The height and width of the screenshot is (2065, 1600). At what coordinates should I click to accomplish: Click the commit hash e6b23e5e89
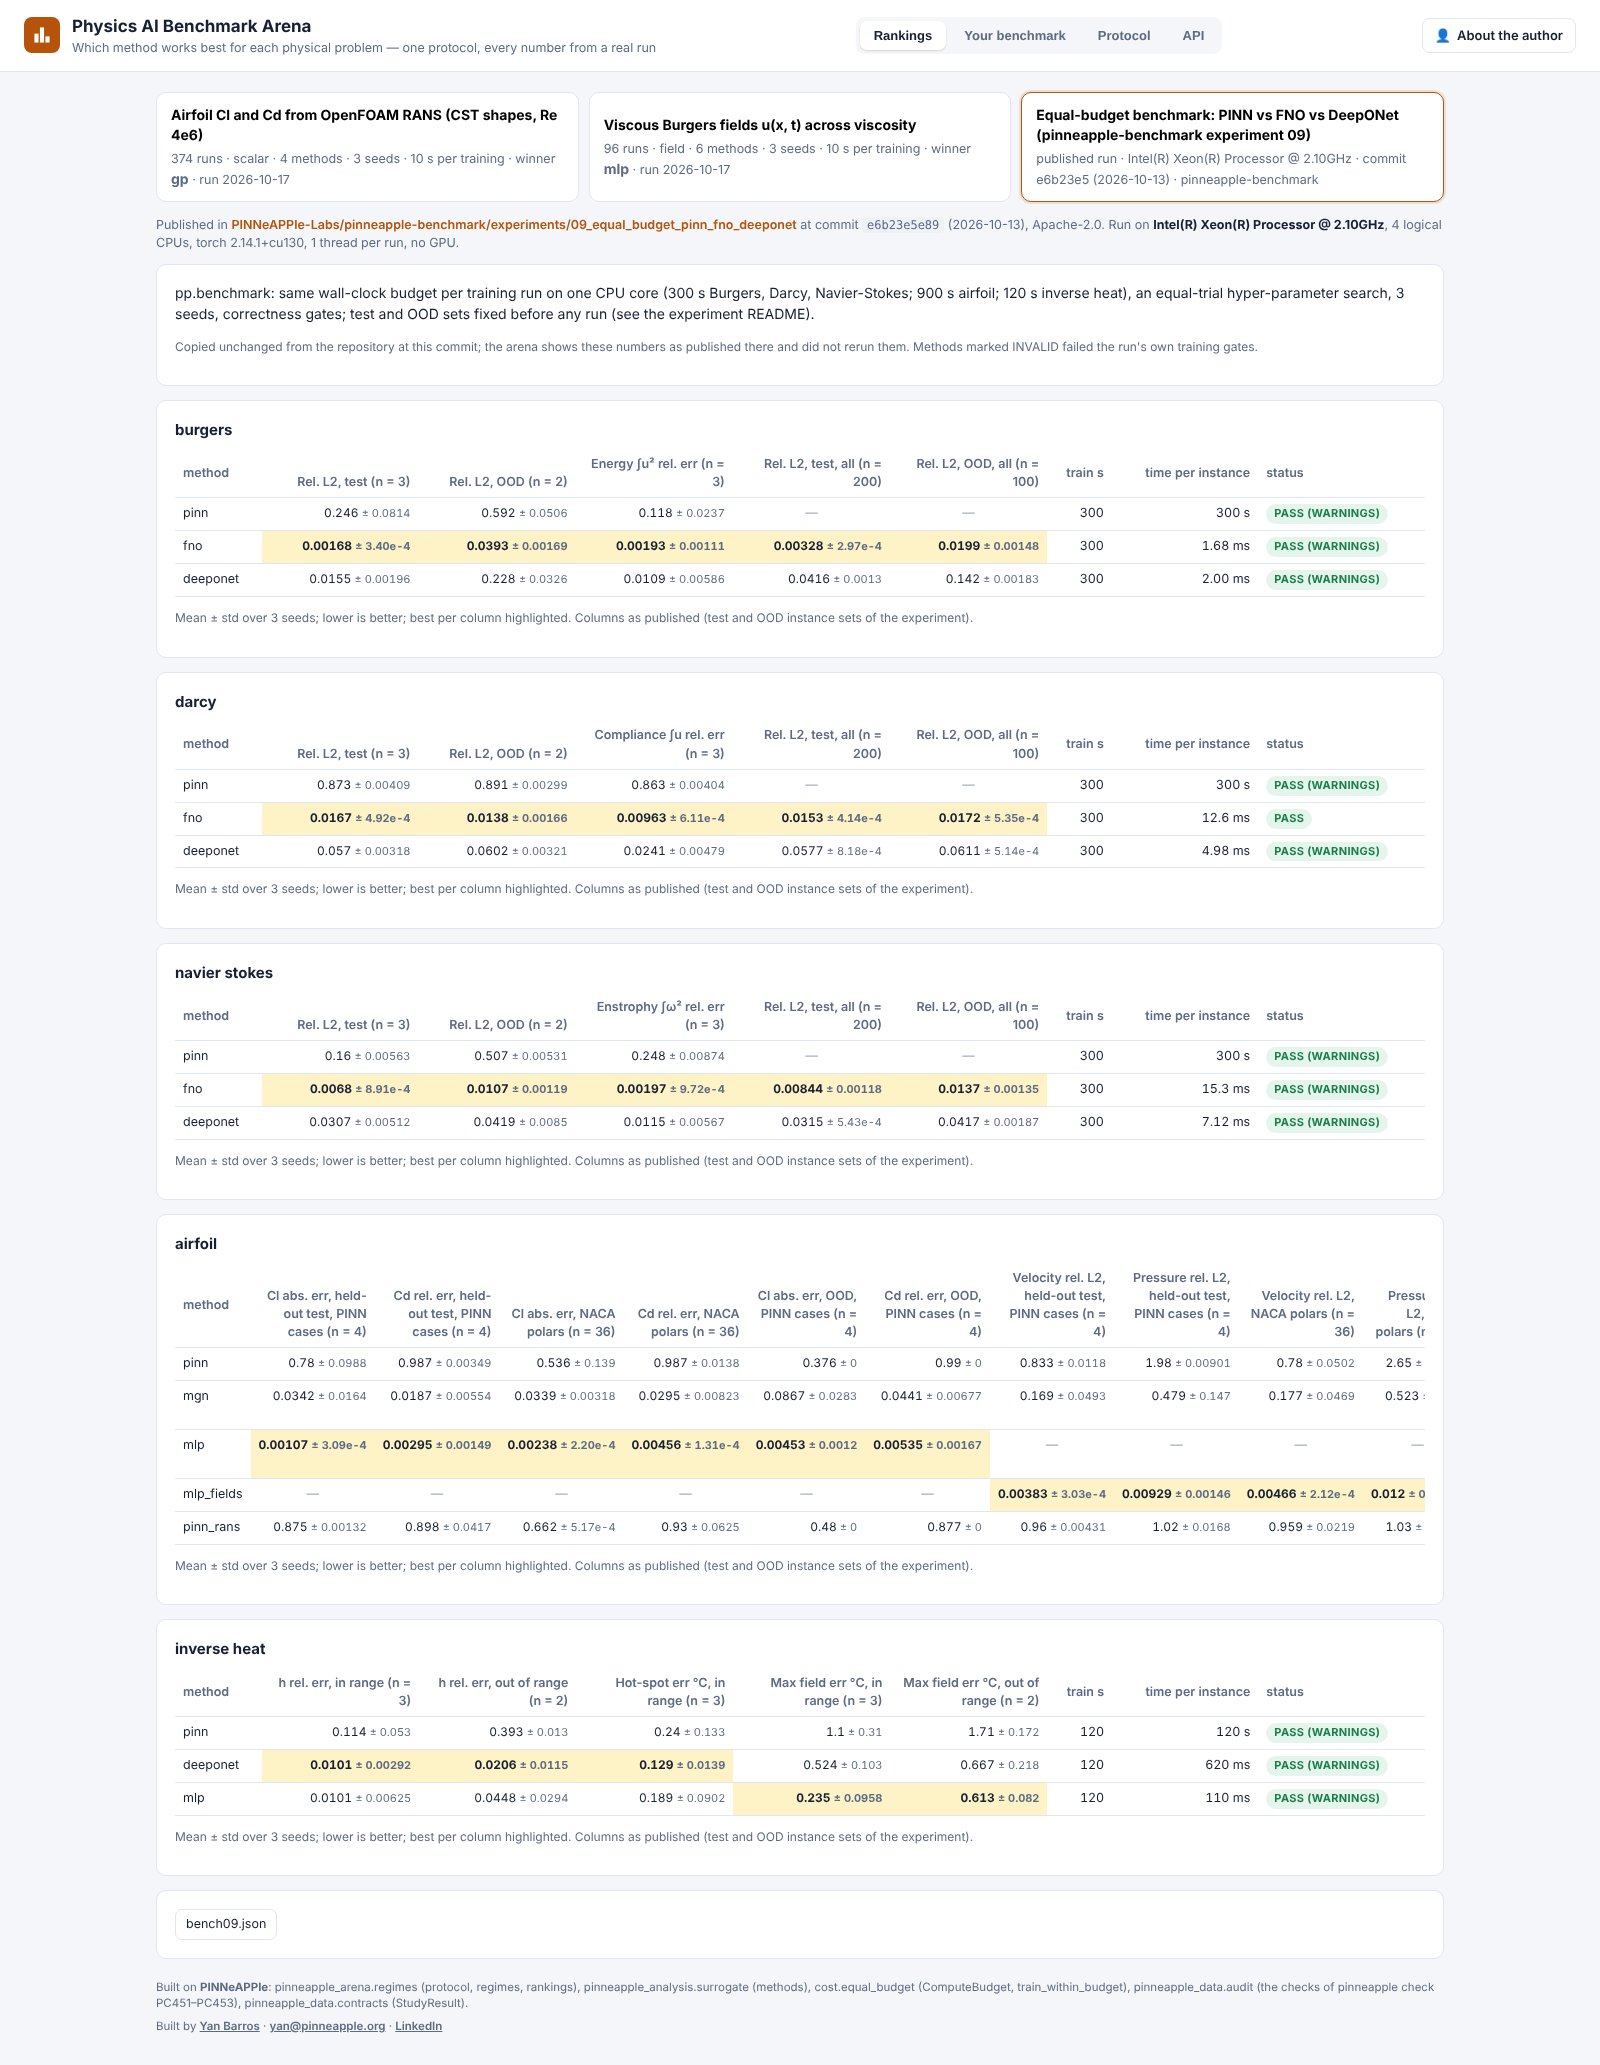click(x=902, y=225)
